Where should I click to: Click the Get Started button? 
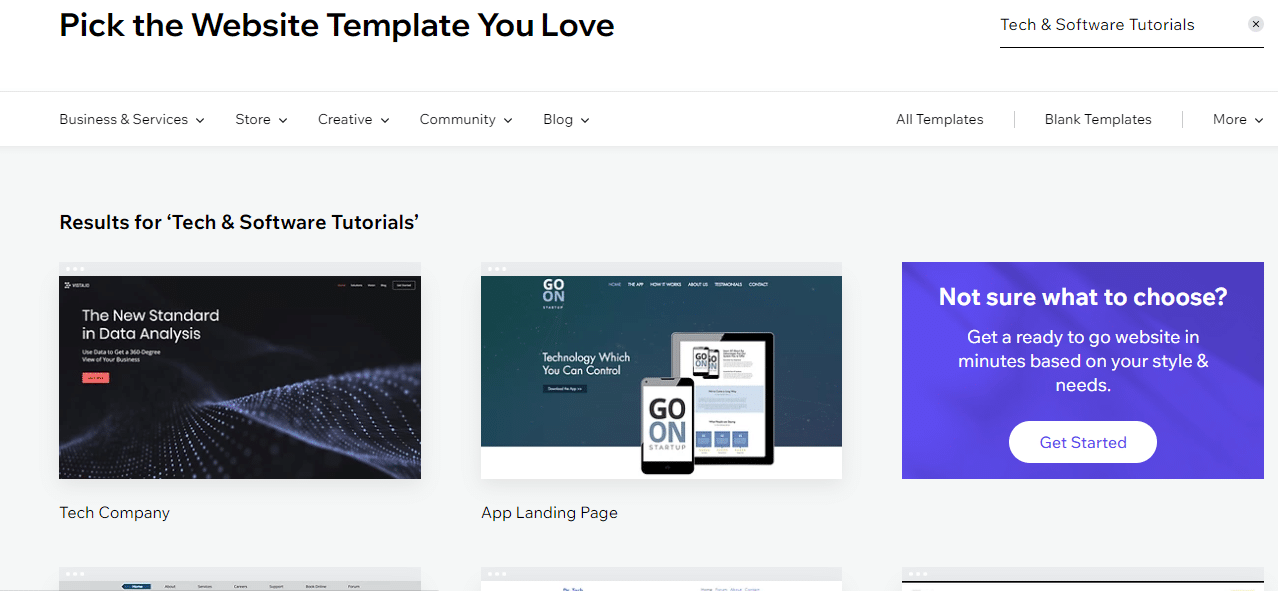click(1082, 441)
